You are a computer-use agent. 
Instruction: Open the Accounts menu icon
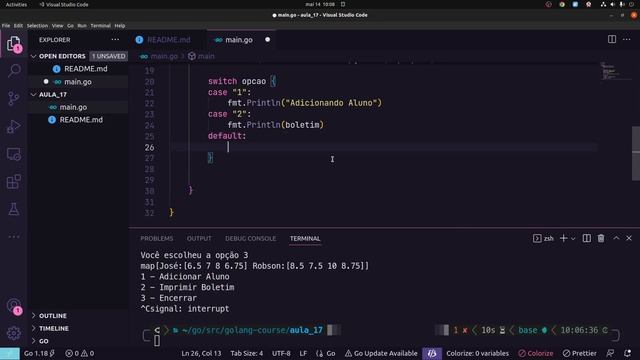click(x=13, y=306)
